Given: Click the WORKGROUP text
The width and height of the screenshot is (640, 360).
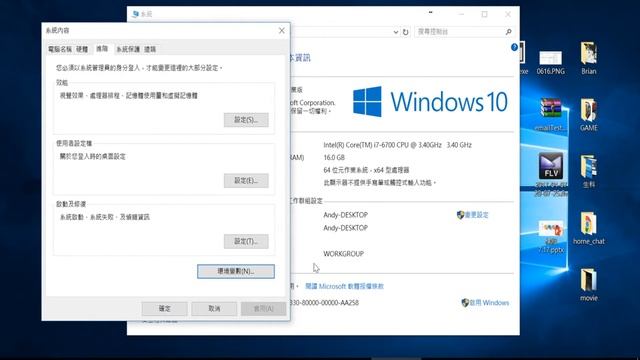Looking at the screenshot, I should [343, 253].
